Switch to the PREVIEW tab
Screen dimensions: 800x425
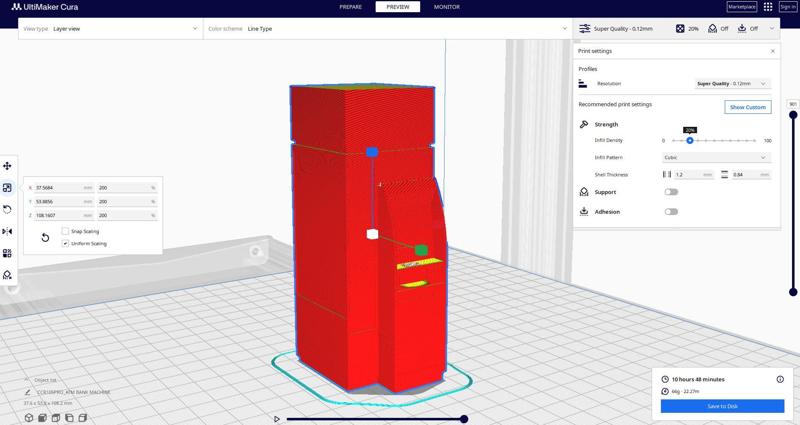(x=398, y=7)
